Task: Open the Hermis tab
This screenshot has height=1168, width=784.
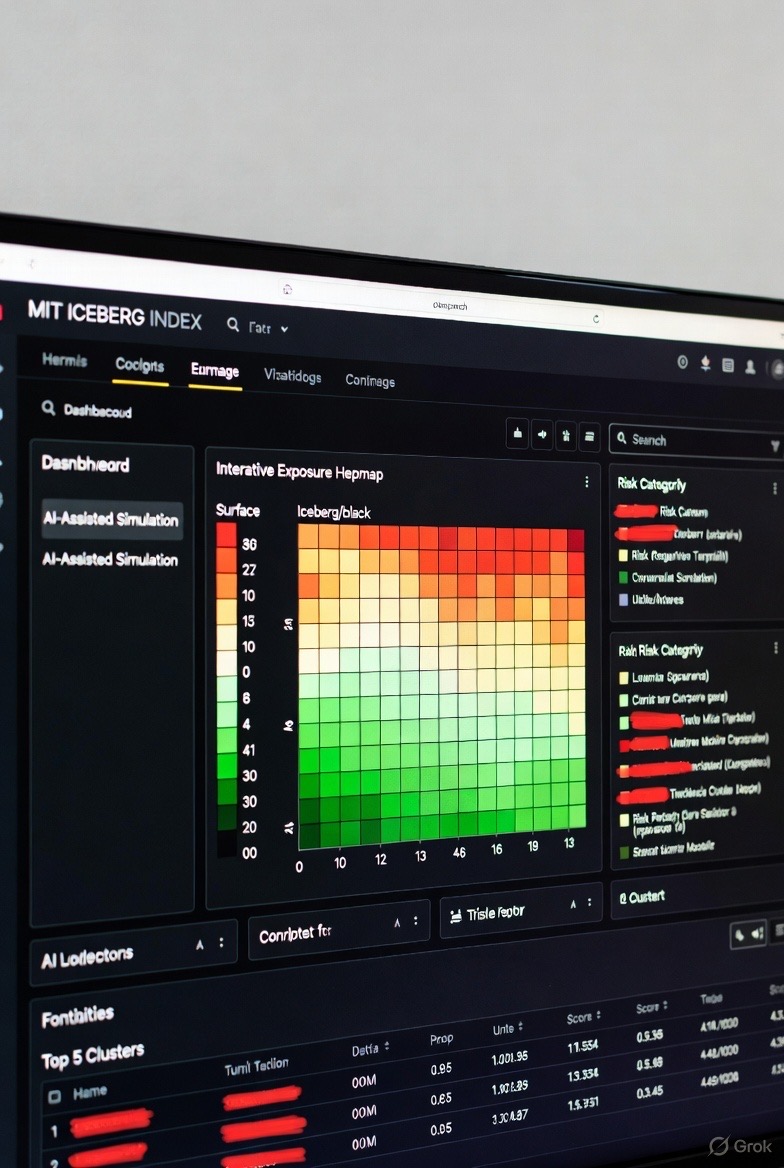Action: pos(64,361)
